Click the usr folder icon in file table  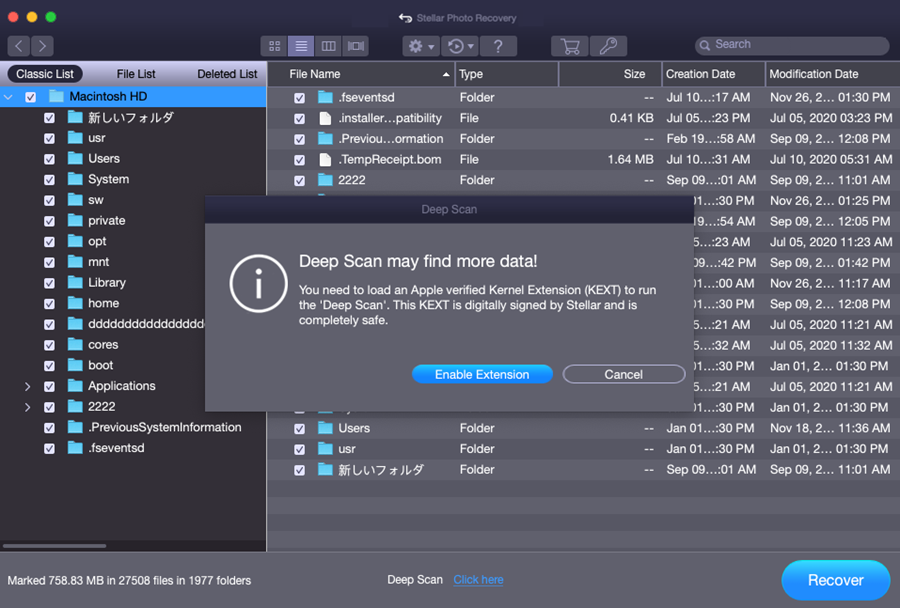(x=325, y=448)
